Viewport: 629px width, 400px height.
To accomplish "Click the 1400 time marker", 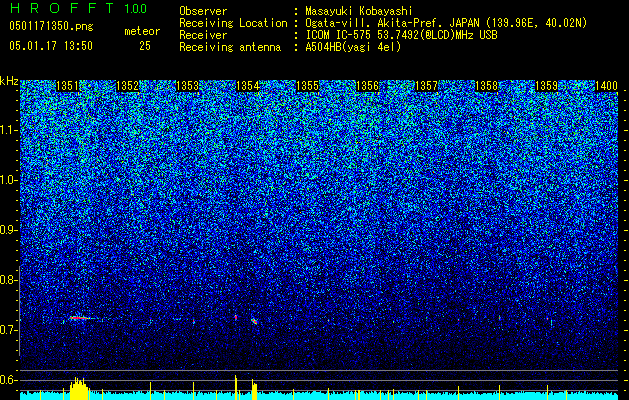I will (x=606, y=86).
